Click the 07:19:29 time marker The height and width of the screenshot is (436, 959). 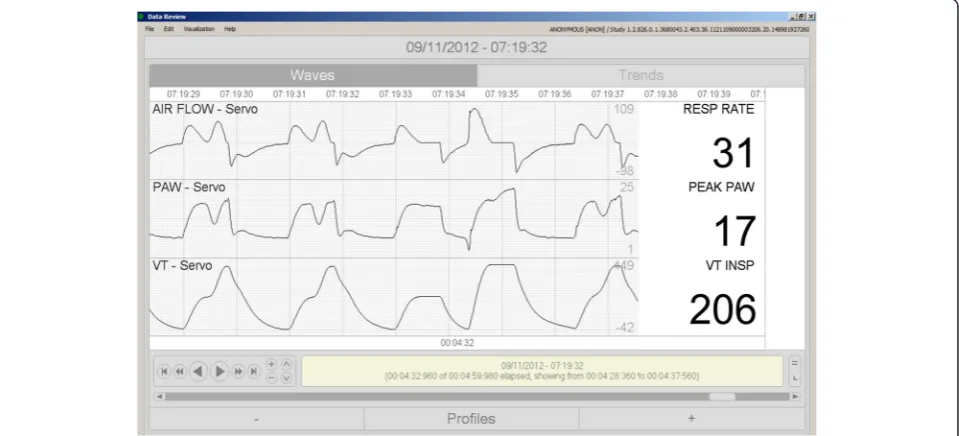(x=183, y=94)
